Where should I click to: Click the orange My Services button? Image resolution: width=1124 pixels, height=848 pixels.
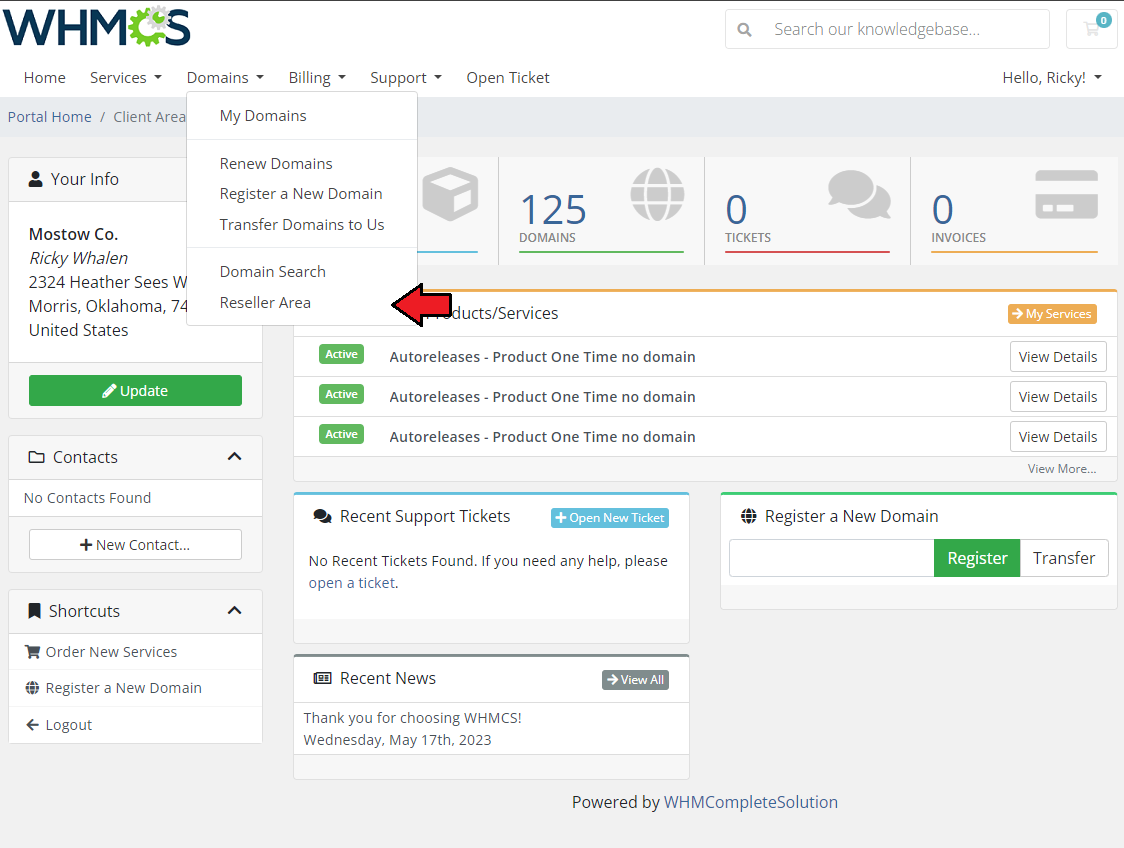pyautogui.click(x=1052, y=314)
